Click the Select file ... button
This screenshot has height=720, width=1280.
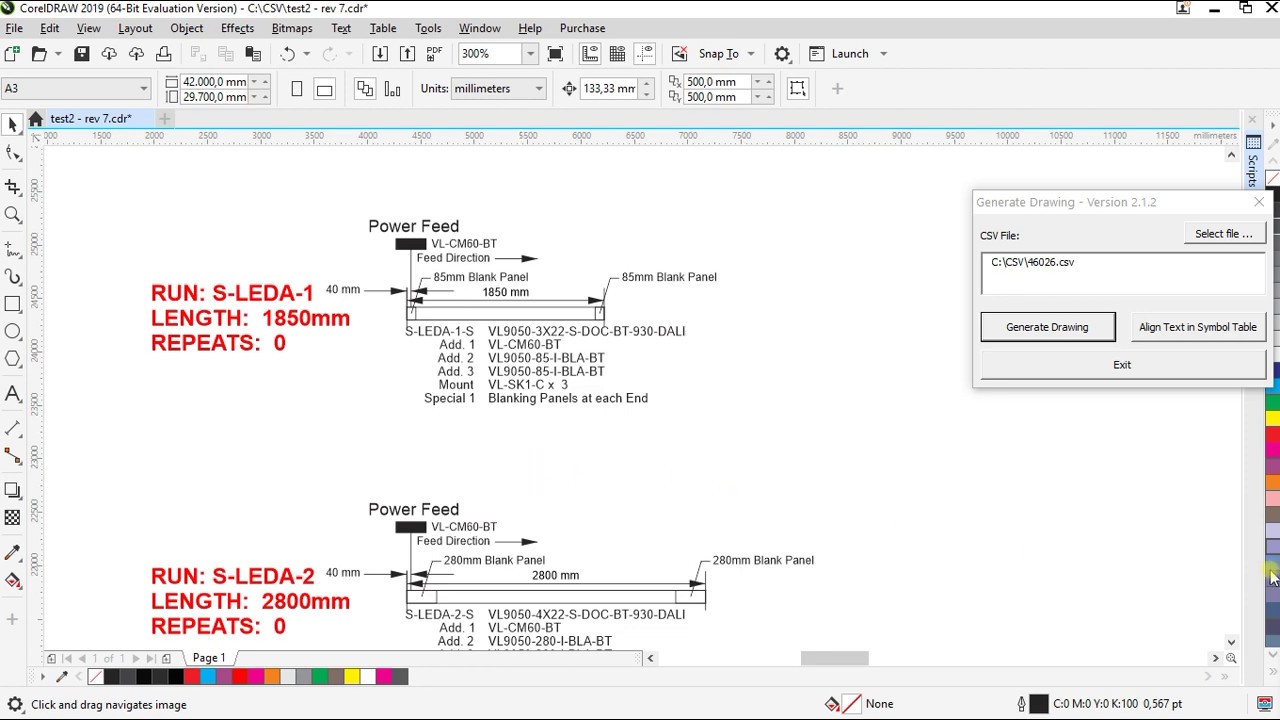click(x=1224, y=234)
